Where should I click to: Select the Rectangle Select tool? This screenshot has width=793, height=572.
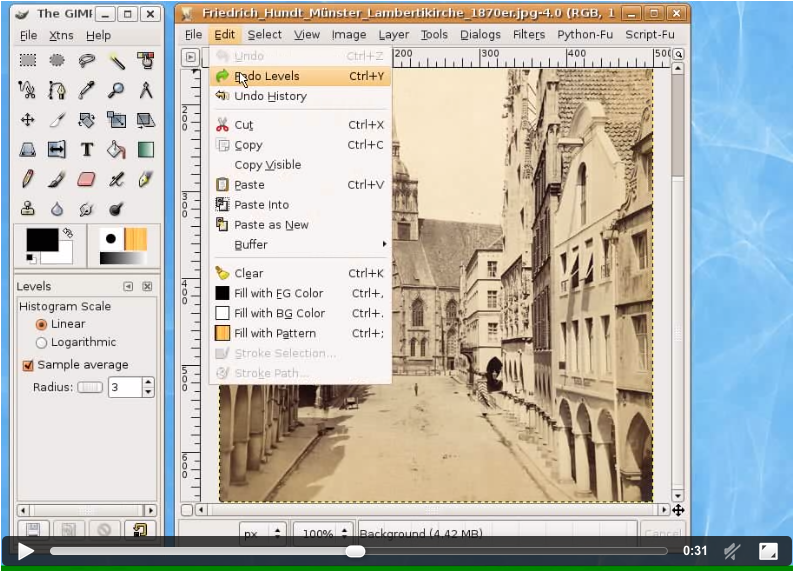tap(28, 61)
